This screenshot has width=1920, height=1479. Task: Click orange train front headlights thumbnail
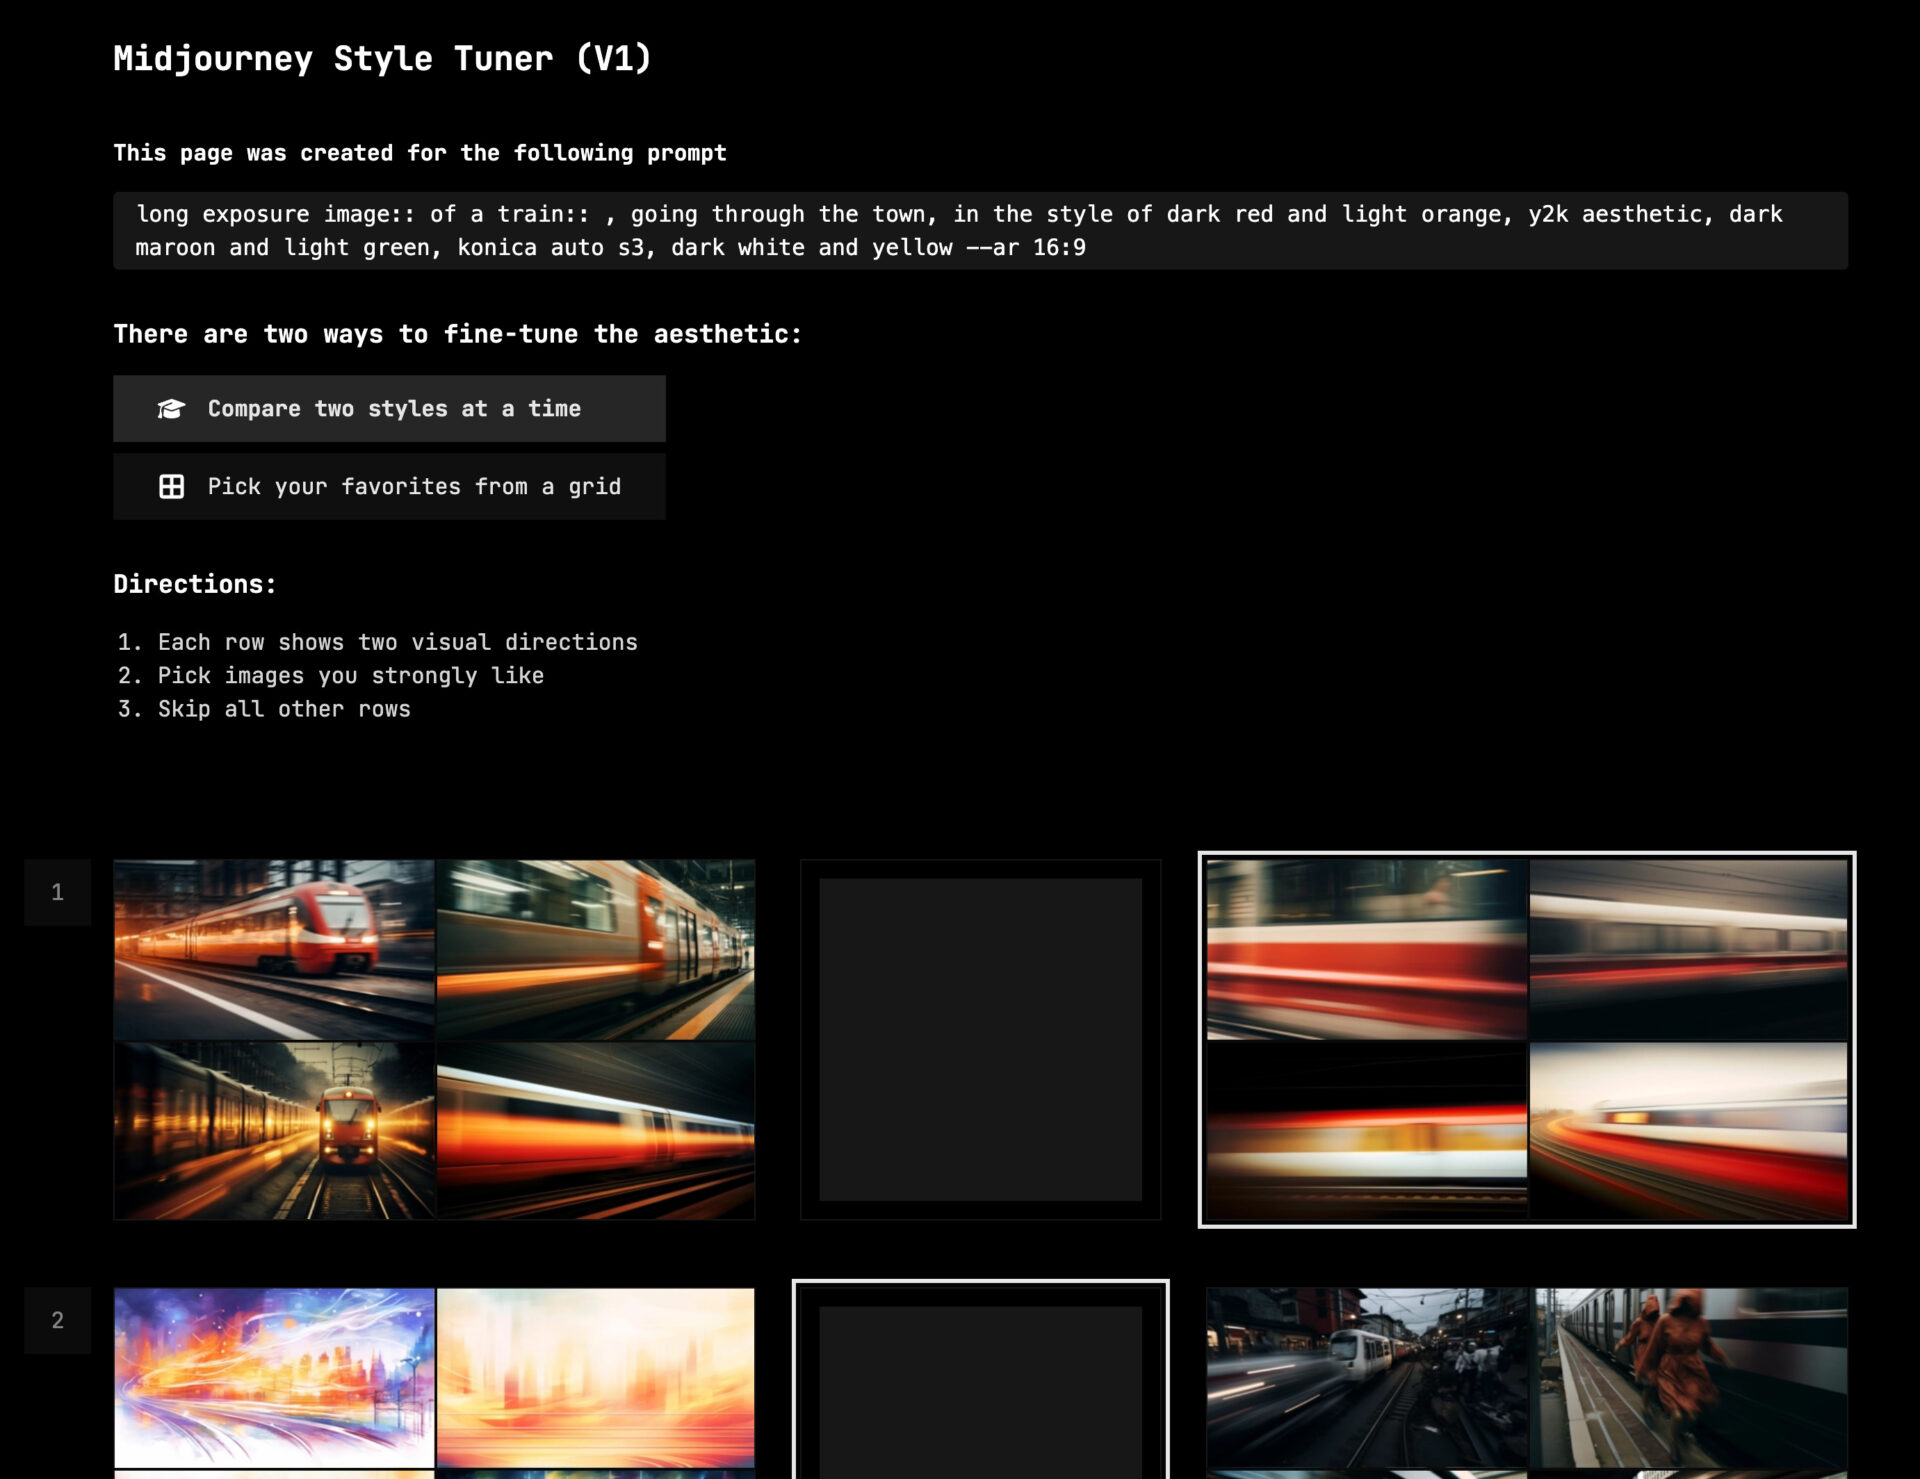274,1131
